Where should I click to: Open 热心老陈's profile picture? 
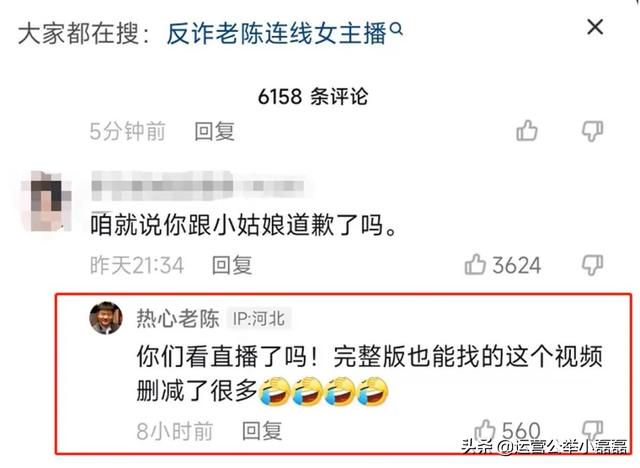106,318
